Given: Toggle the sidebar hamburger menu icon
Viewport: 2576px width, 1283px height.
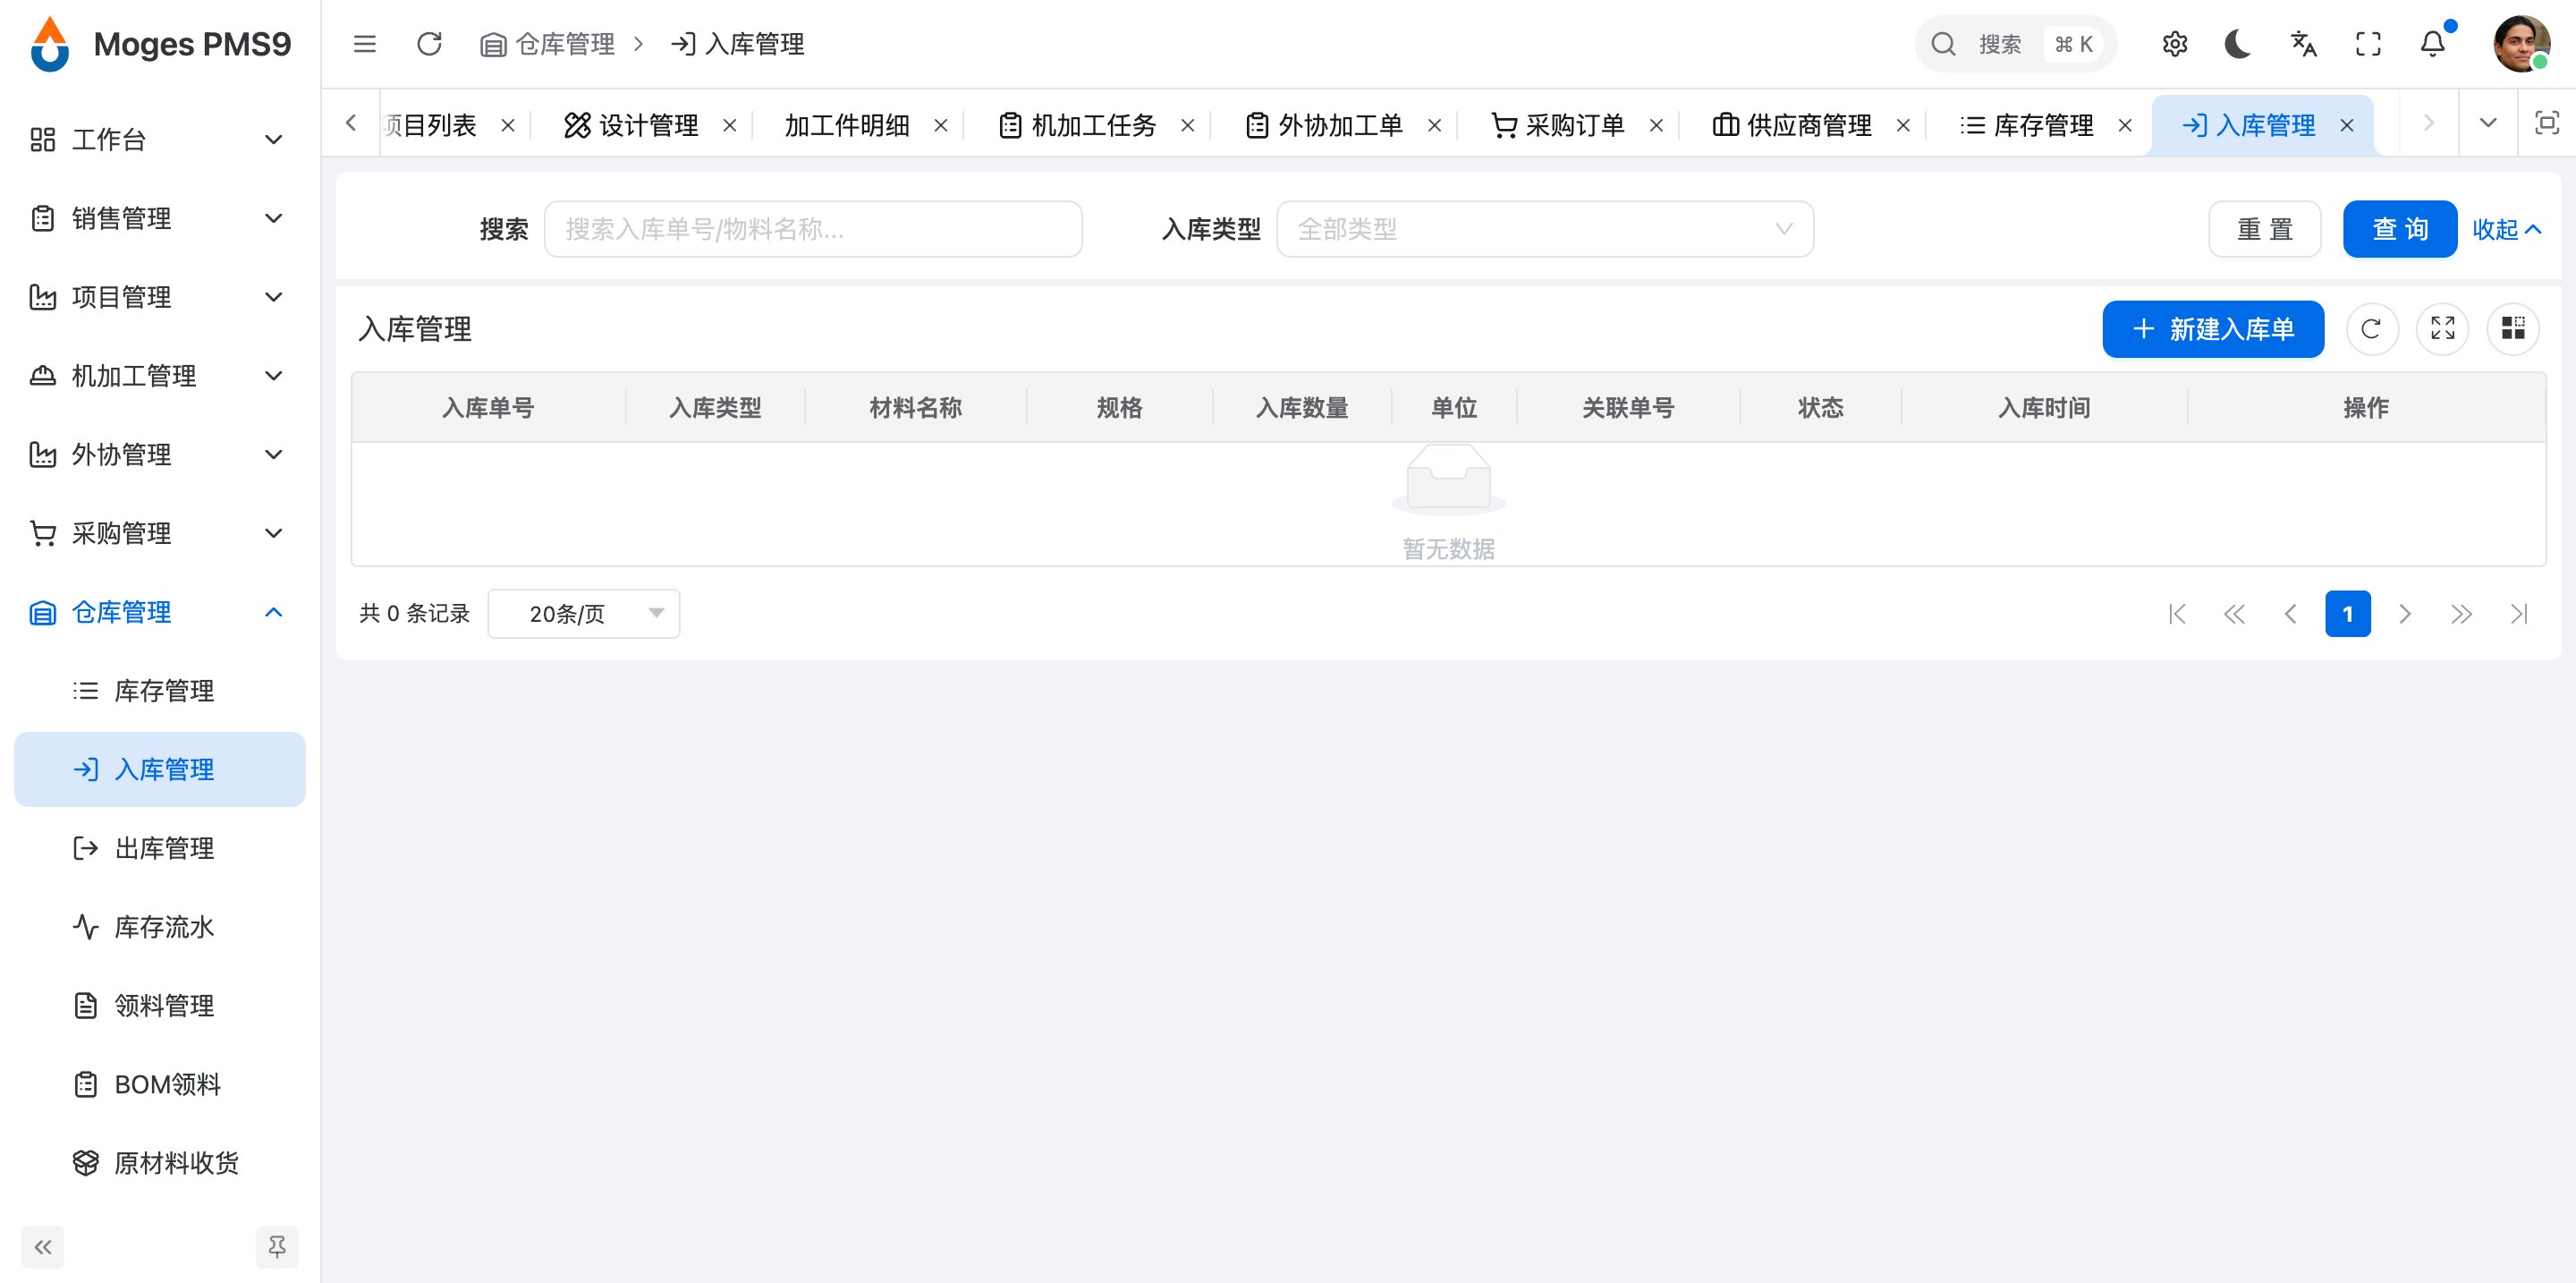Looking at the screenshot, I should [365, 44].
